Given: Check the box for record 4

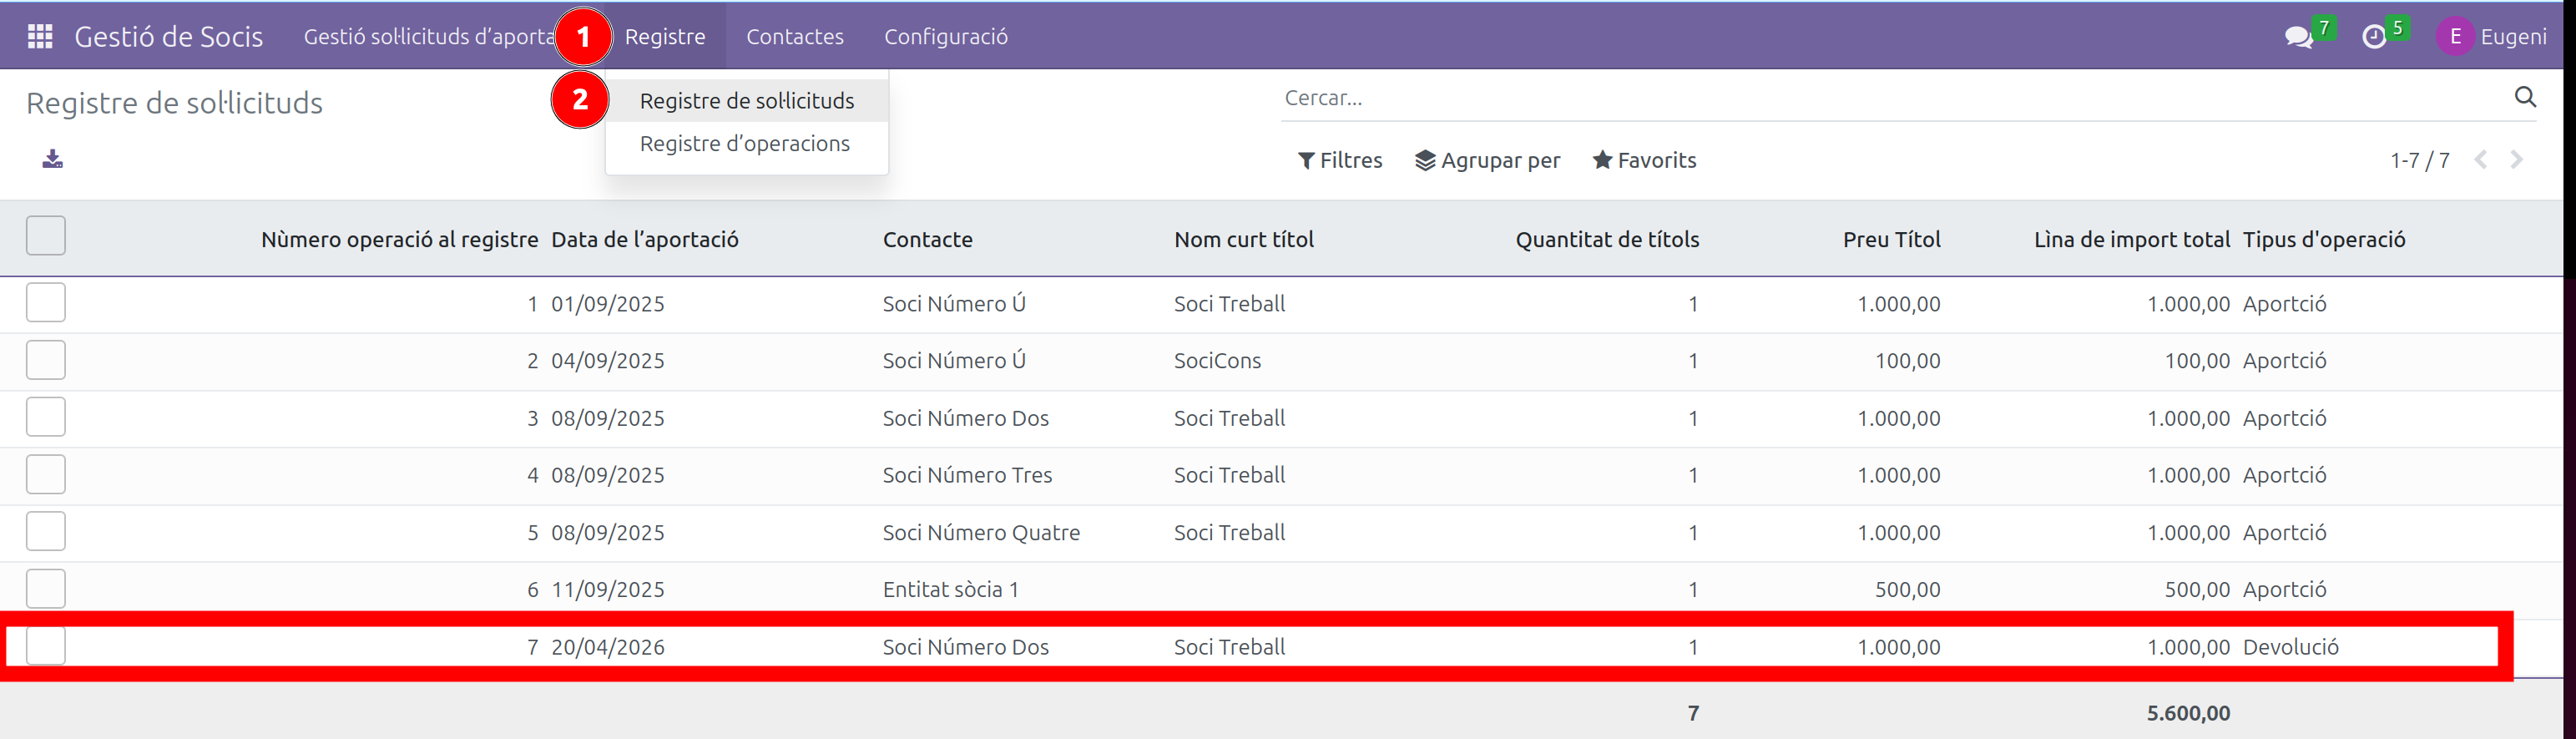Looking at the screenshot, I should pos(46,474).
